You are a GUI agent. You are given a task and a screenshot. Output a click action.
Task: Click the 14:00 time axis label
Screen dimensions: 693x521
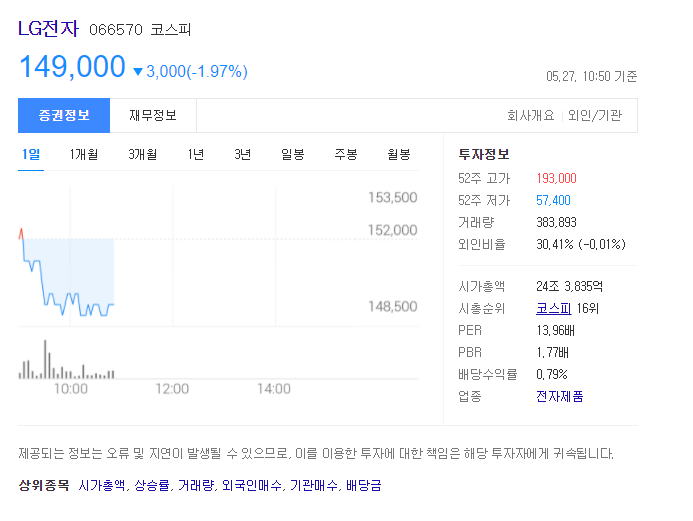[274, 389]
